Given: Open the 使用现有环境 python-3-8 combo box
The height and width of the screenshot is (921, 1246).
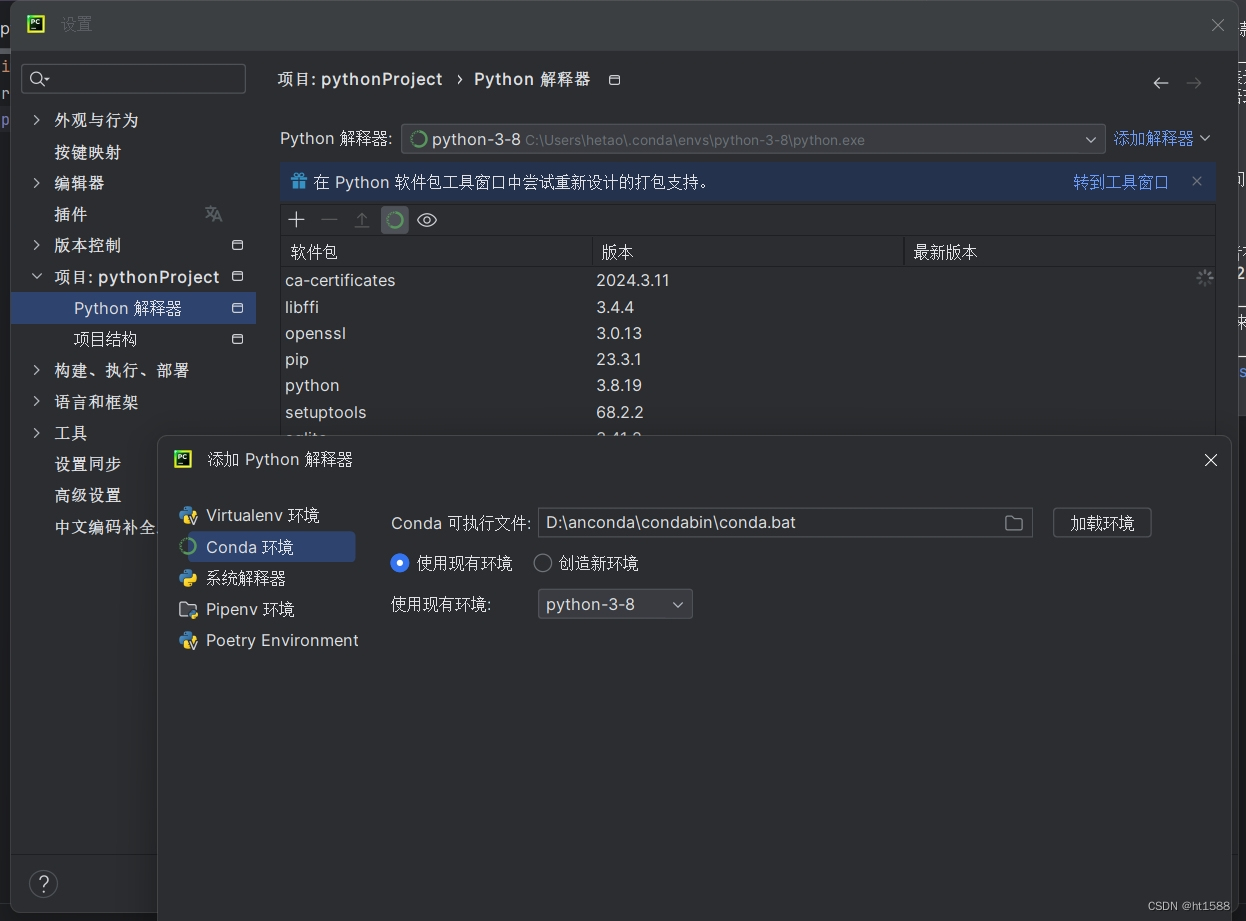Looking at the screenshot, I should tap(615, 604).
